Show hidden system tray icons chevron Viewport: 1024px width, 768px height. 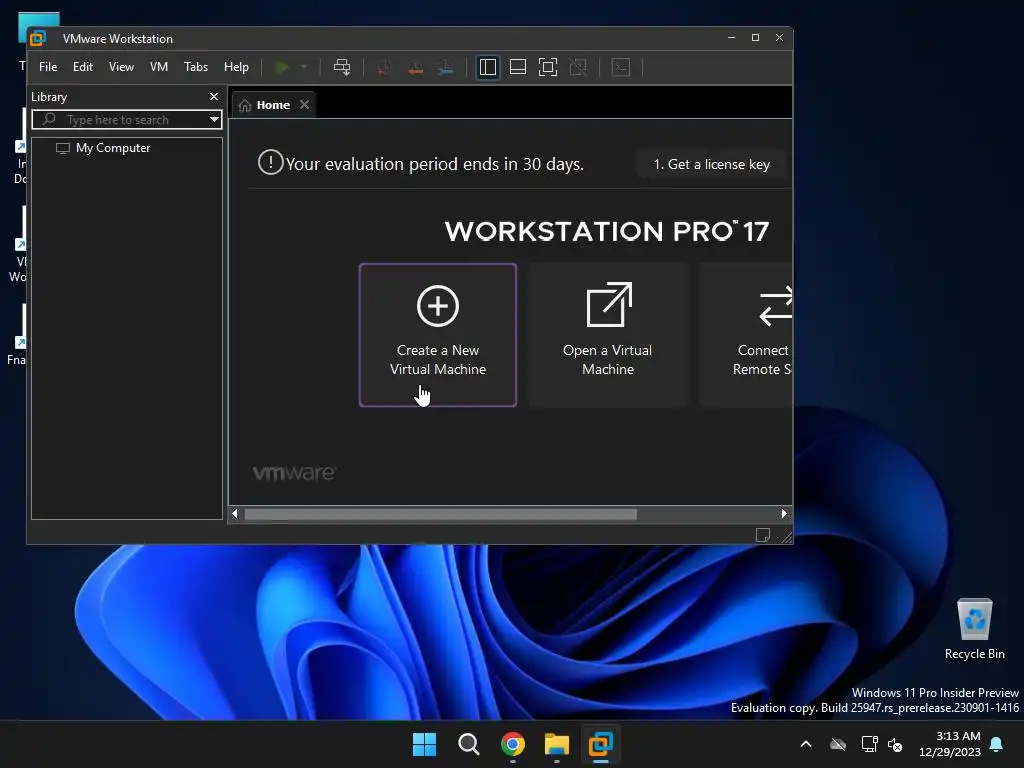pyautogui.click(x=806, y=744)
